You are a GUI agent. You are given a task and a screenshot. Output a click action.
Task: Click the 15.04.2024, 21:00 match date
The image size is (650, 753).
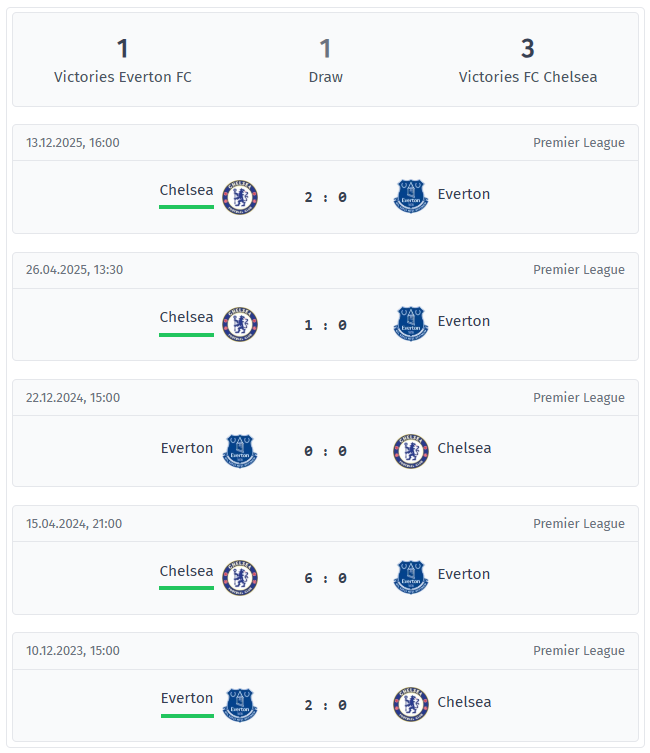[72, 523]
